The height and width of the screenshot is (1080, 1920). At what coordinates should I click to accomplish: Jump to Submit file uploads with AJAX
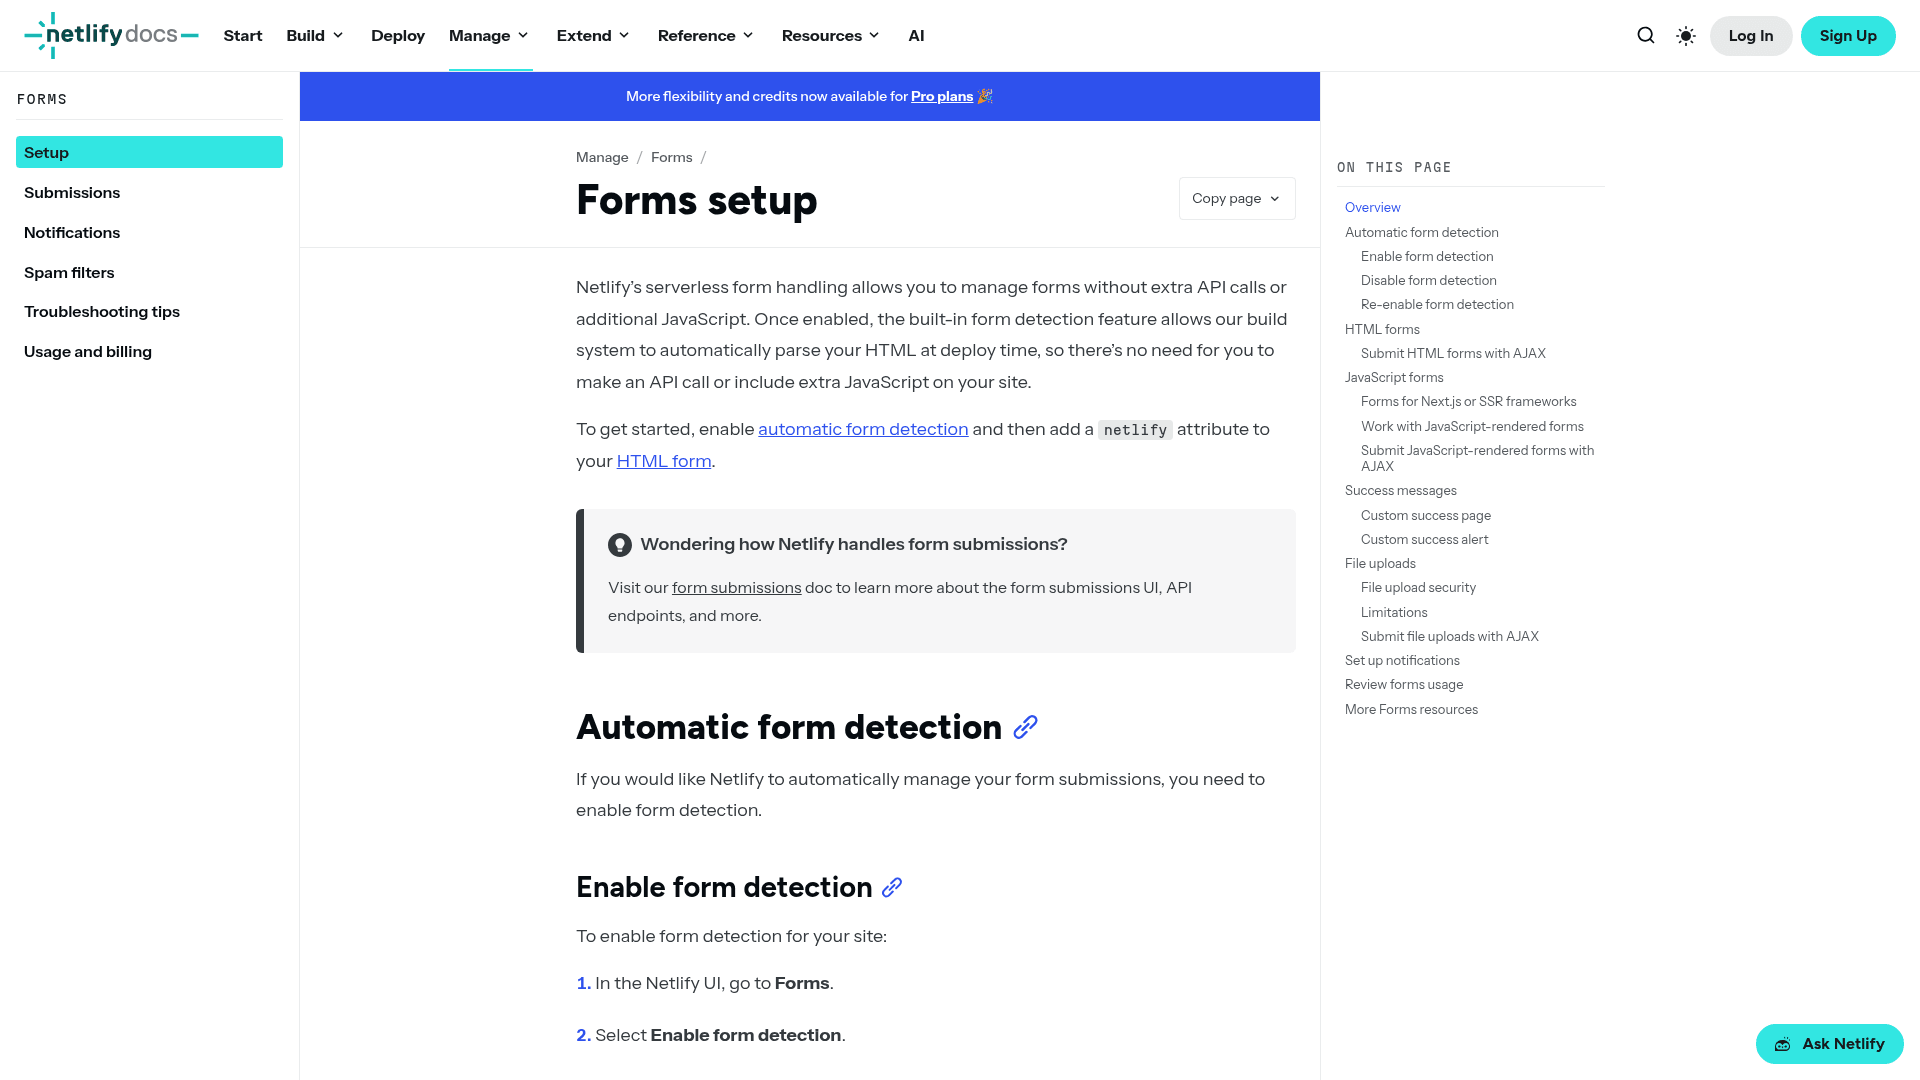tap(1449, 636)
